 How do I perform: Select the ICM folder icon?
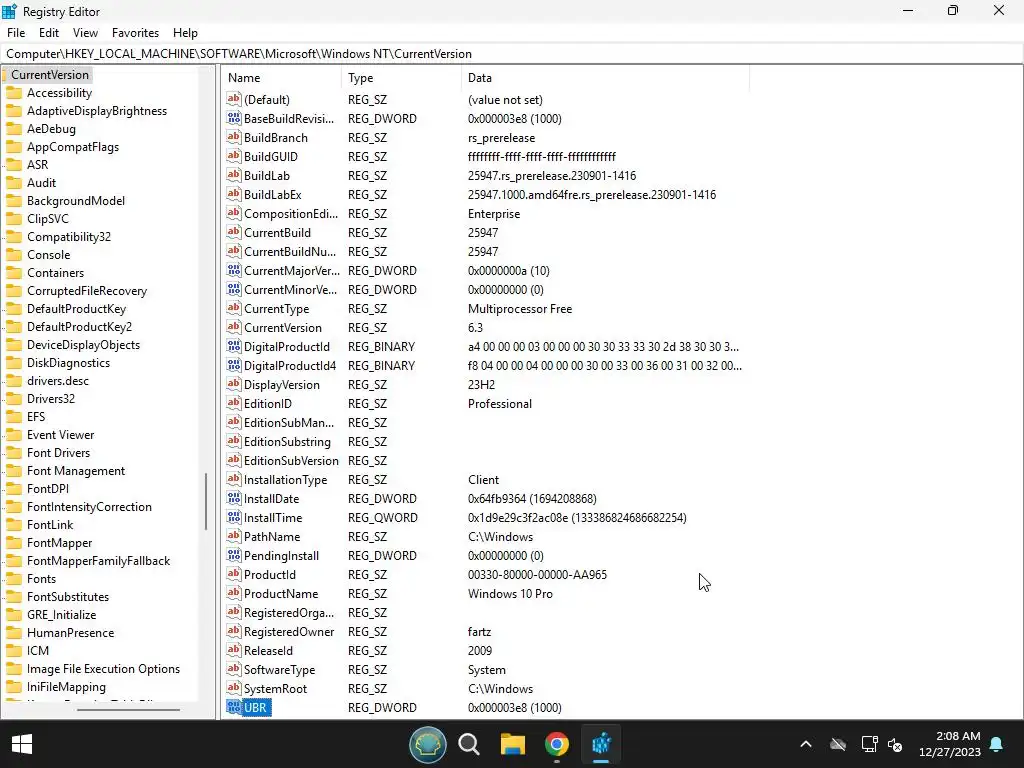coord(14,651)
